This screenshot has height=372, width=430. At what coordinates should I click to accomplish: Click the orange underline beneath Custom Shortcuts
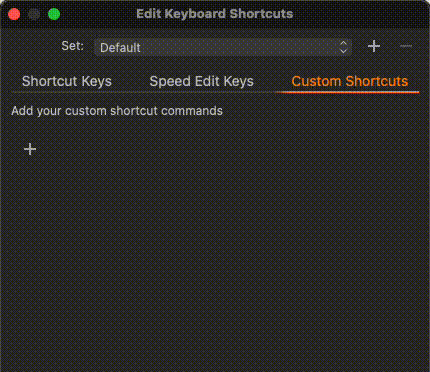[347, 92]
